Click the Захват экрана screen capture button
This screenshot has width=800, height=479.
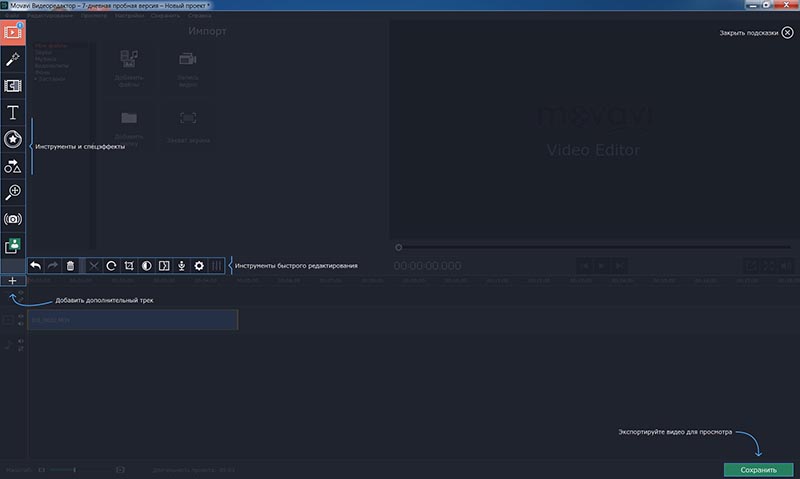(x=188, y=128)
